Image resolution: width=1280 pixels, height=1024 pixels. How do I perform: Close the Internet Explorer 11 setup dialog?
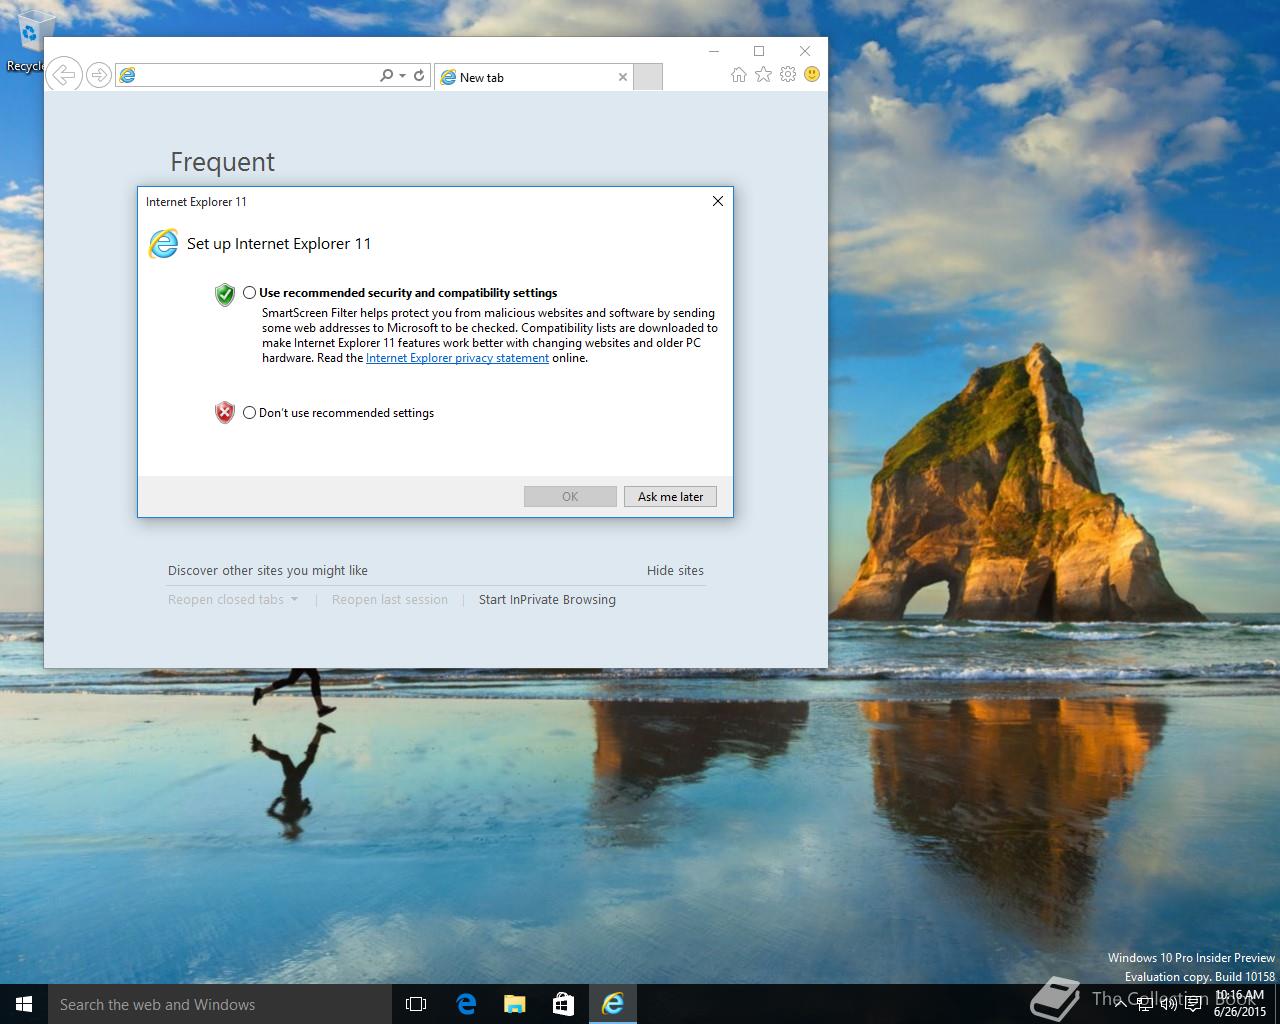point(717,201)
